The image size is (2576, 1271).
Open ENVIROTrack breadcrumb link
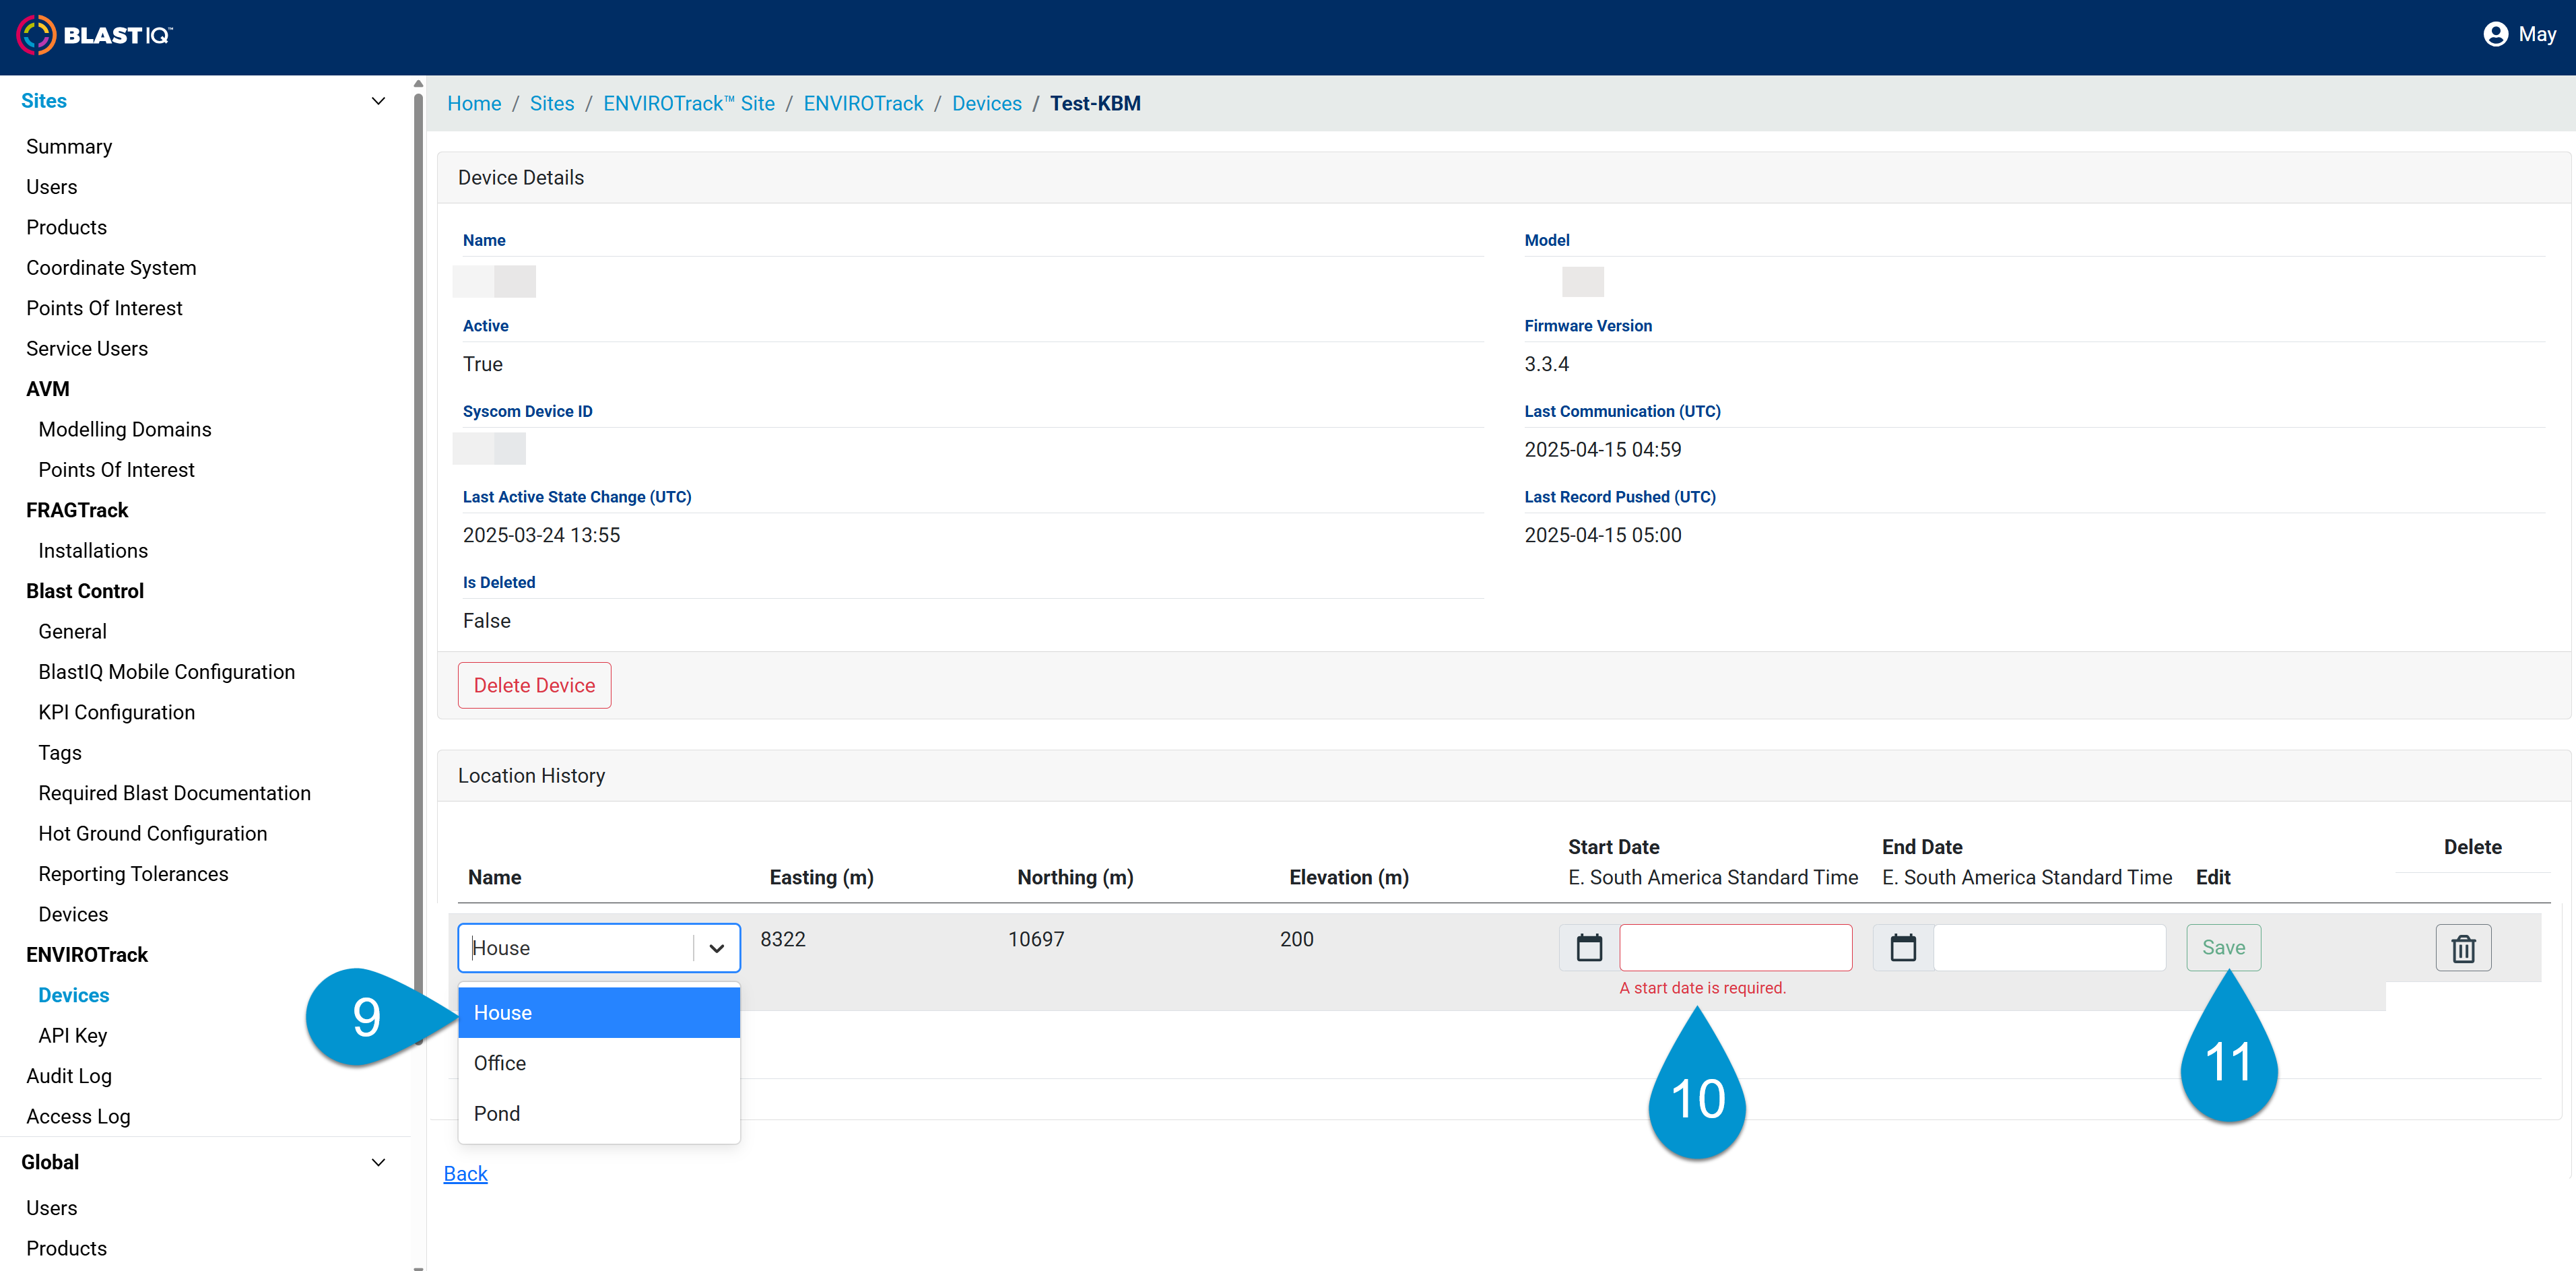[x=863, y=103]
